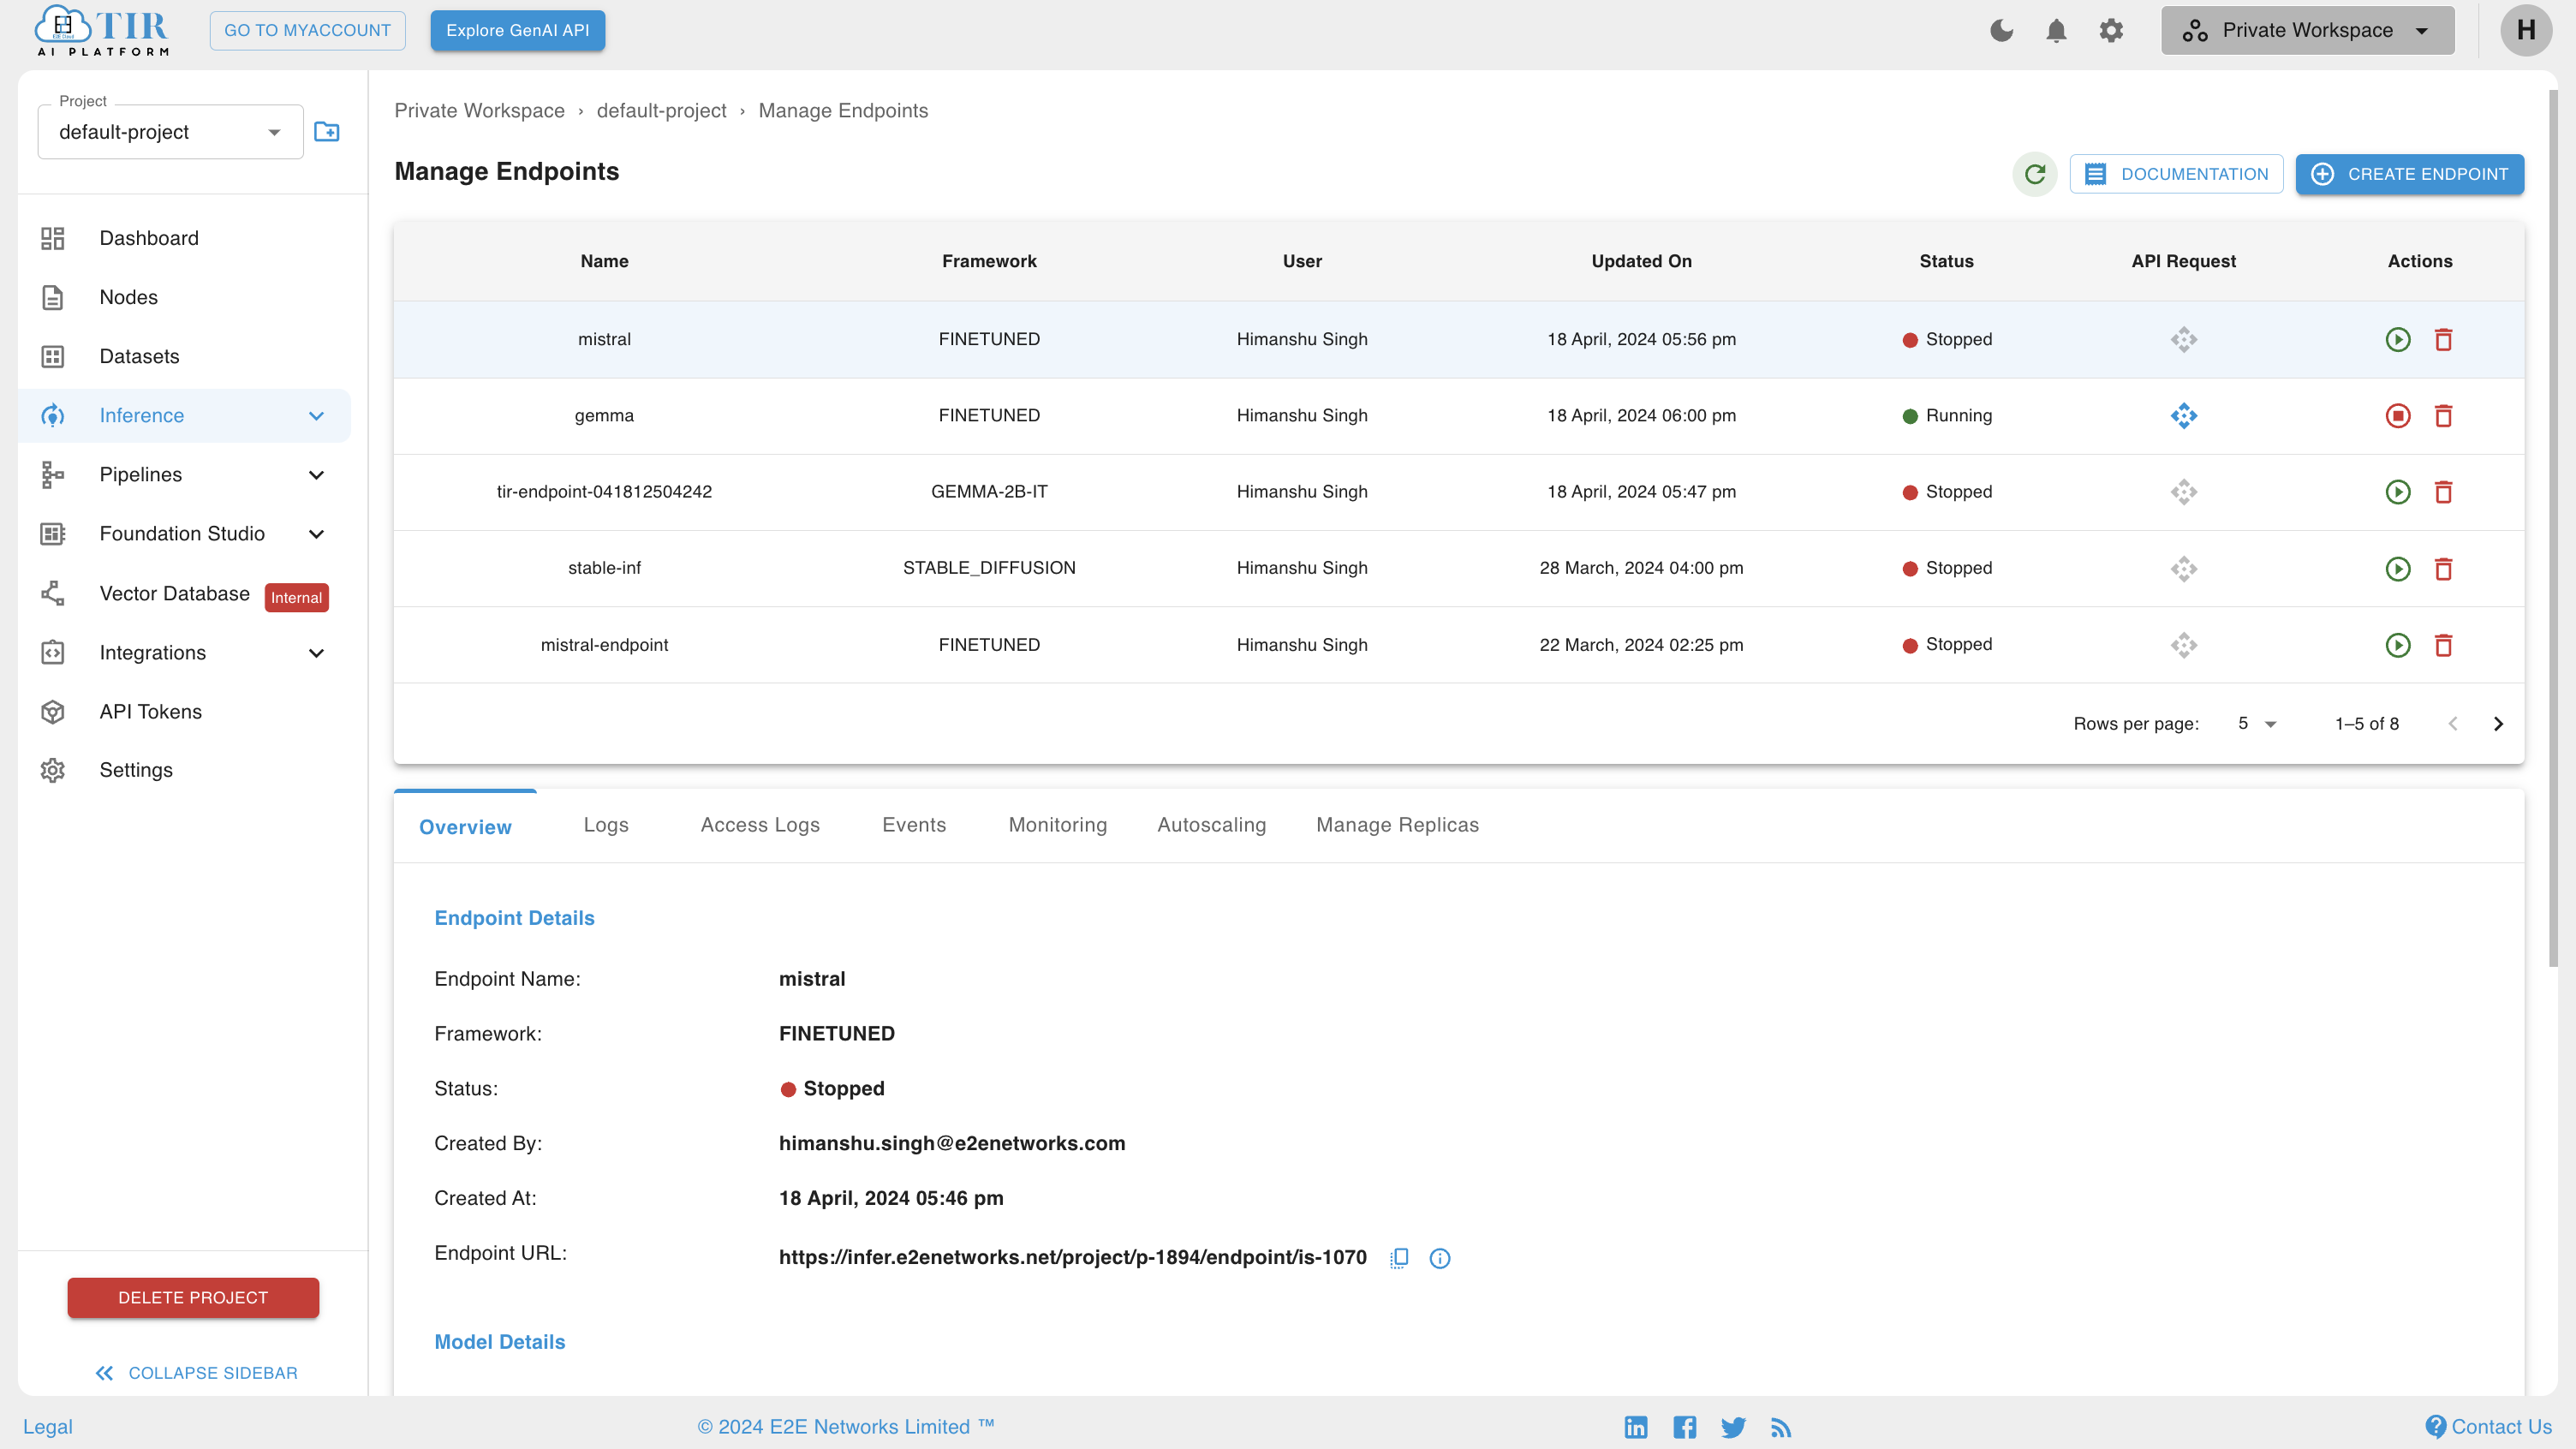2576x1449 pixels.
Task: Stop the gemma endpoint
Action: click(2398, 416)
